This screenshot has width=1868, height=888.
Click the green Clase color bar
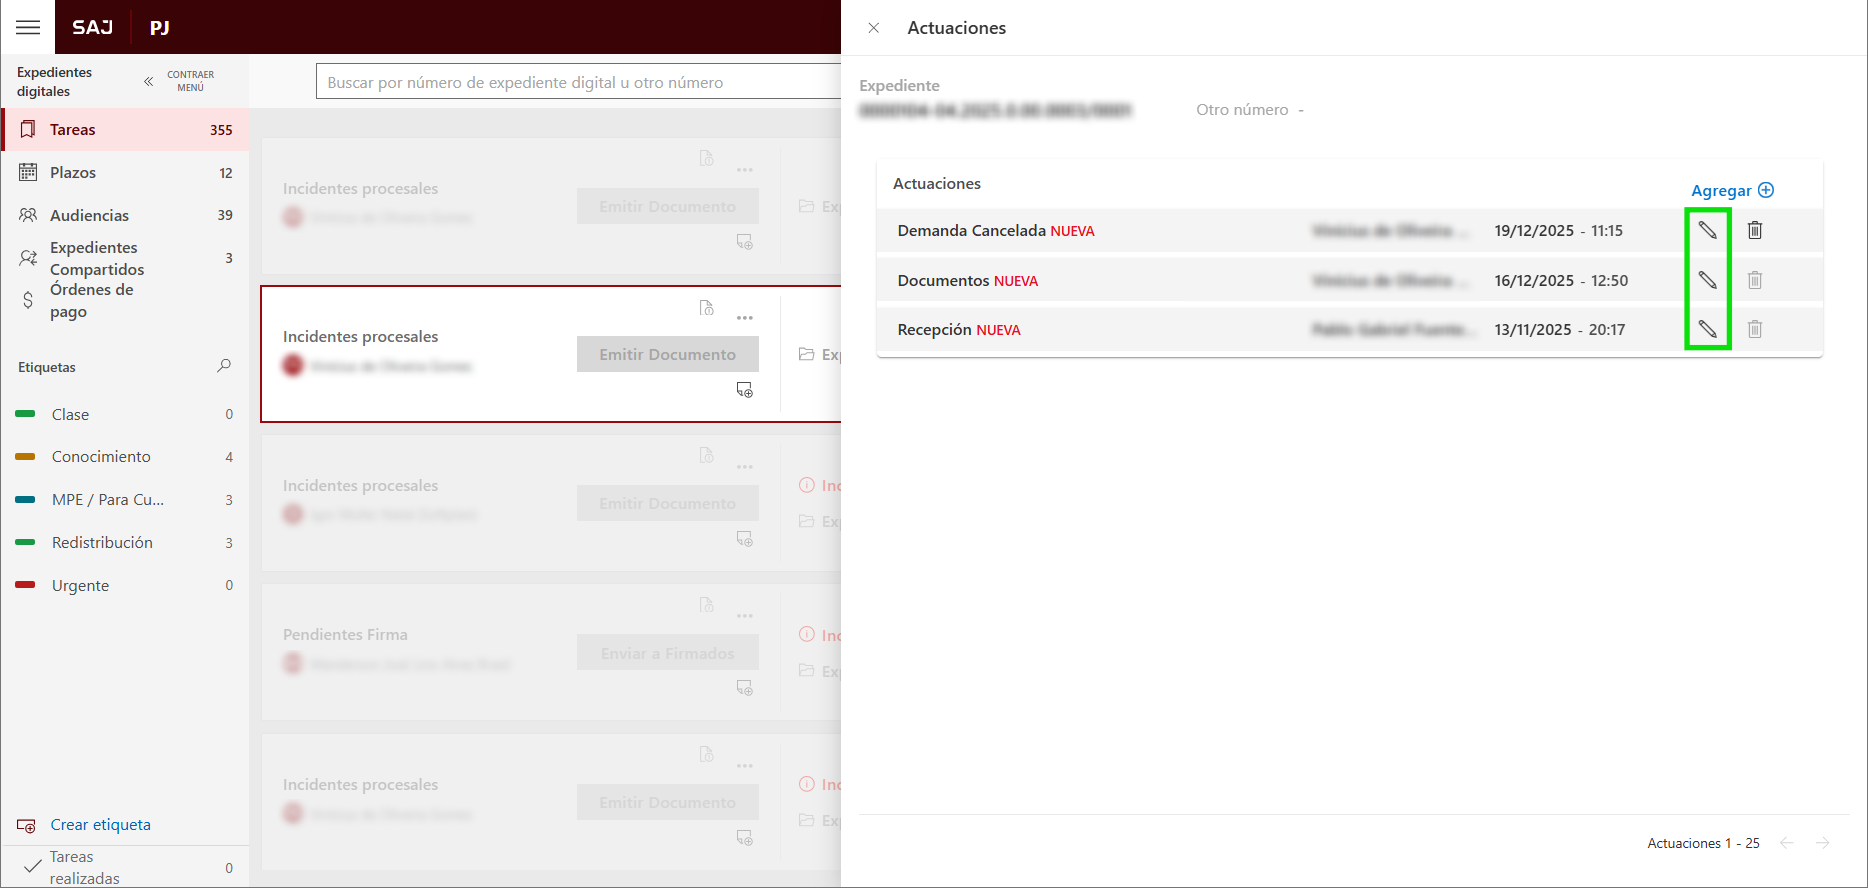point(26,414)
